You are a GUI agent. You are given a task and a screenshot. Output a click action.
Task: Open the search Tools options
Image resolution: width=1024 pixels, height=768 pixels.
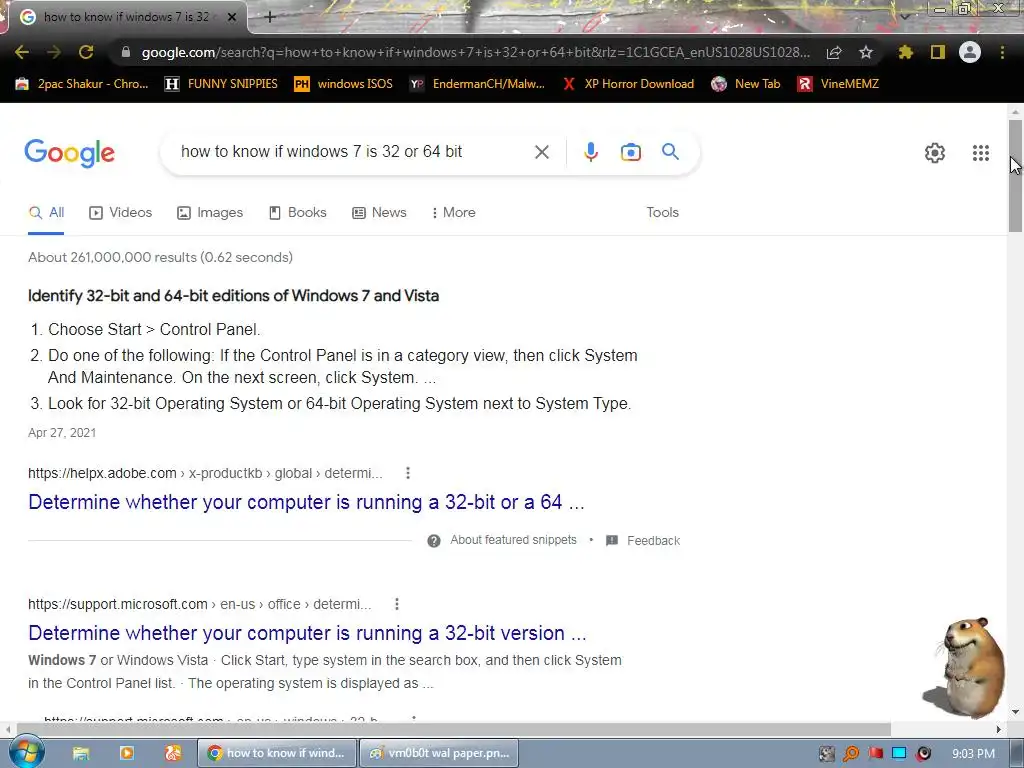click(662, 213)
